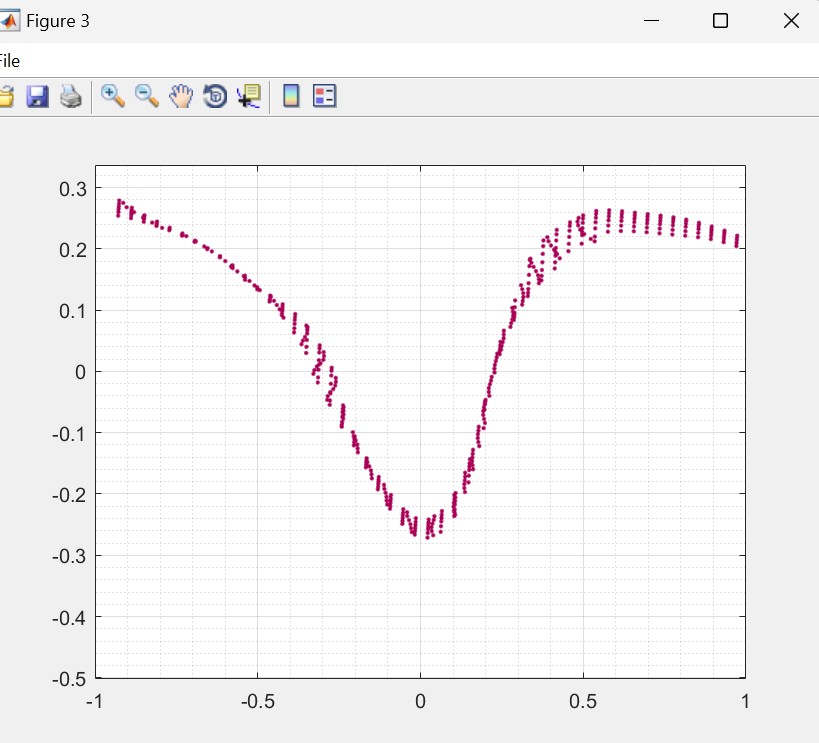Image resolution: width=819 pixels, height=743 pixels.
Task: Click the y-axis tick label -0.4
Action: (x=69, y=617)
